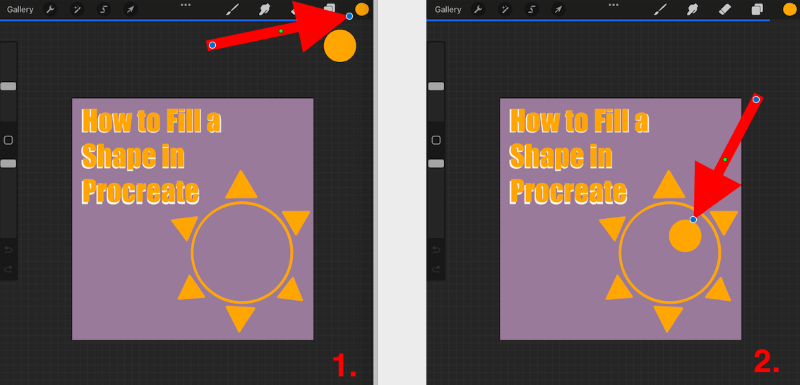This screenshot has width=800, height=385.
Task: Tap the top sun-ray triangle on left canvas
Action: 241,186
